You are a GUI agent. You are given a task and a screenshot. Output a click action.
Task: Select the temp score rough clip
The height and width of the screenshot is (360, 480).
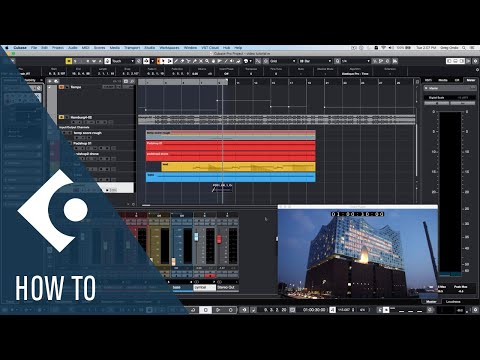[x=231, y=135]
